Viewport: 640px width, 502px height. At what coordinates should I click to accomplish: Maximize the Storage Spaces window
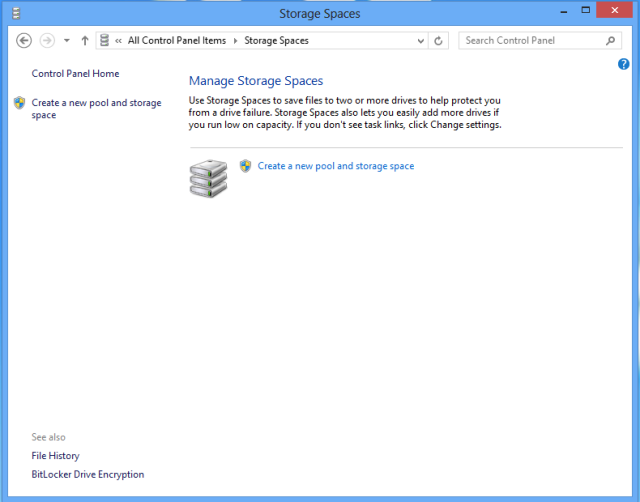pyautogui.click(x=586, y=10)
